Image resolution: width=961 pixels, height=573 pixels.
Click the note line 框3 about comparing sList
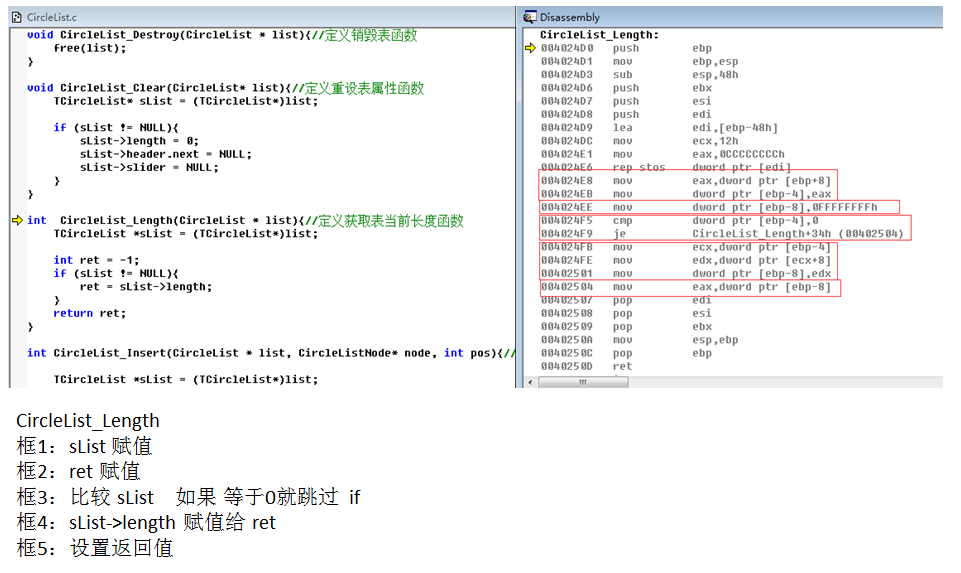point(189,497)
